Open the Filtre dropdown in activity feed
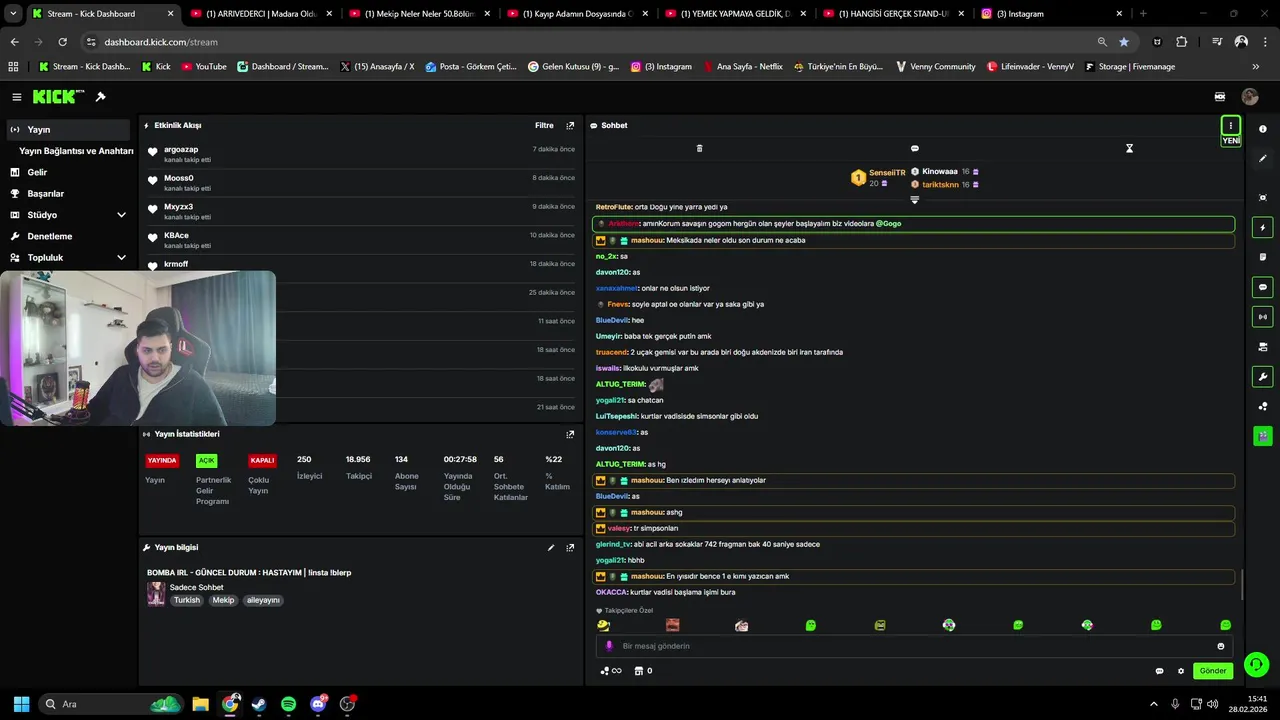This screenshot has width=1280, height=720. click(544, 126)
